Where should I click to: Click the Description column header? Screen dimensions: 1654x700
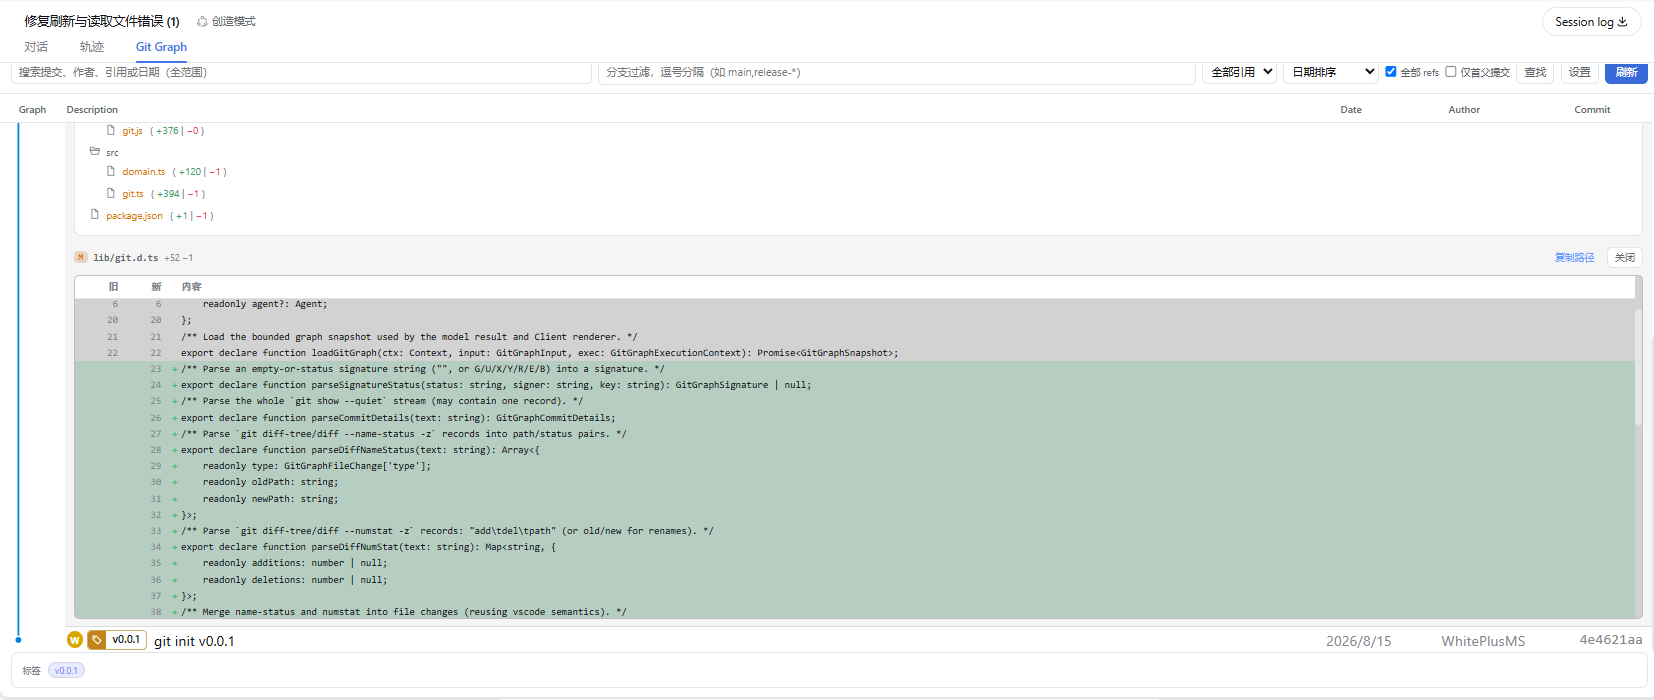(92, 110)
